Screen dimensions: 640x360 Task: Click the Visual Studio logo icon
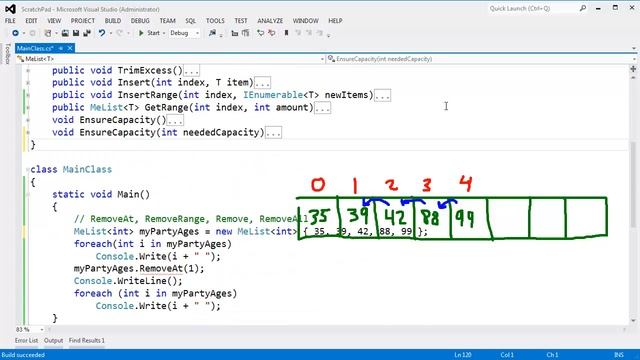(10, 9)
